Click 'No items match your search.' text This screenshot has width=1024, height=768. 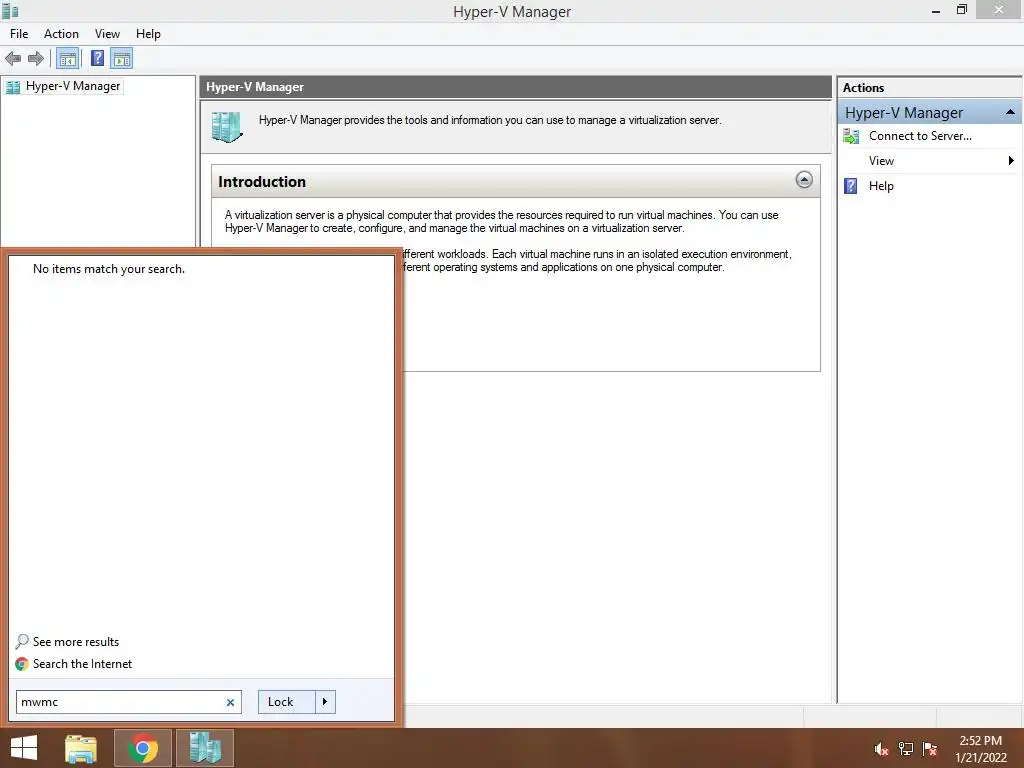[109, 269]
